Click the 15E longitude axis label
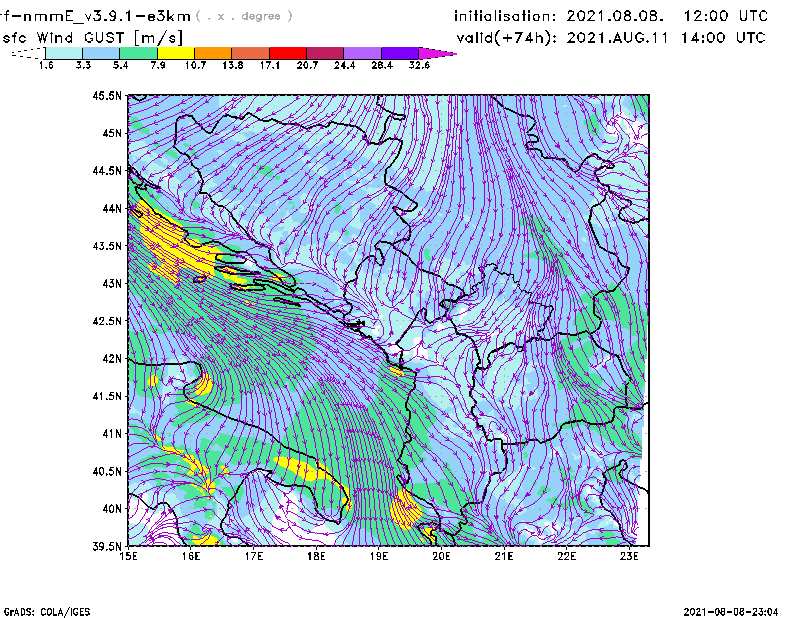 tap(129, 557)
